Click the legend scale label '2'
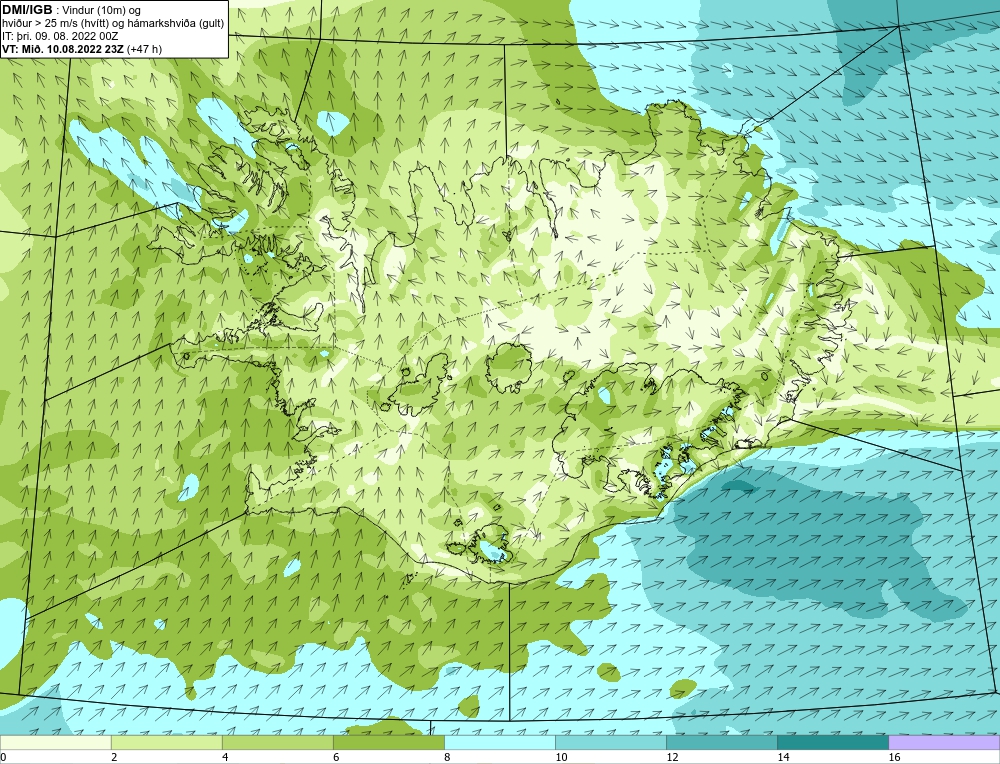Screen dimensions: 1000x764 [x=114, y=757]
